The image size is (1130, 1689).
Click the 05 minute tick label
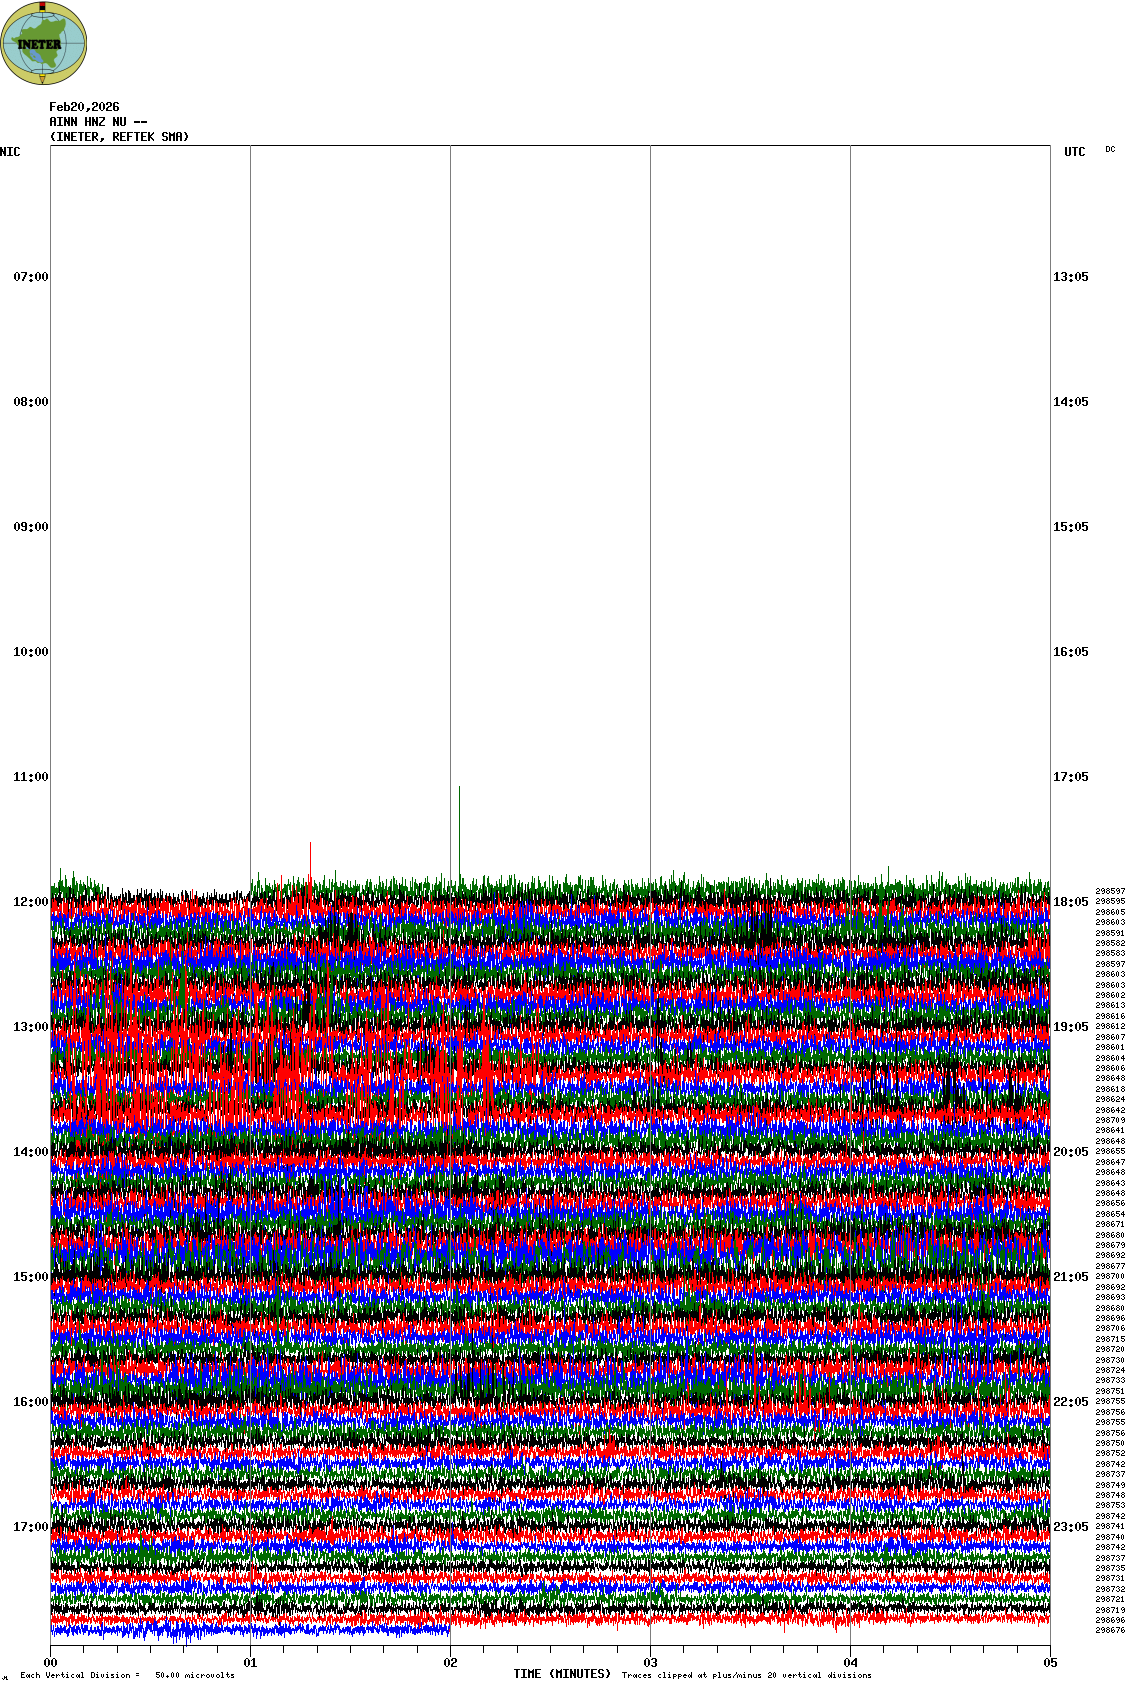click(1050, 1663)
